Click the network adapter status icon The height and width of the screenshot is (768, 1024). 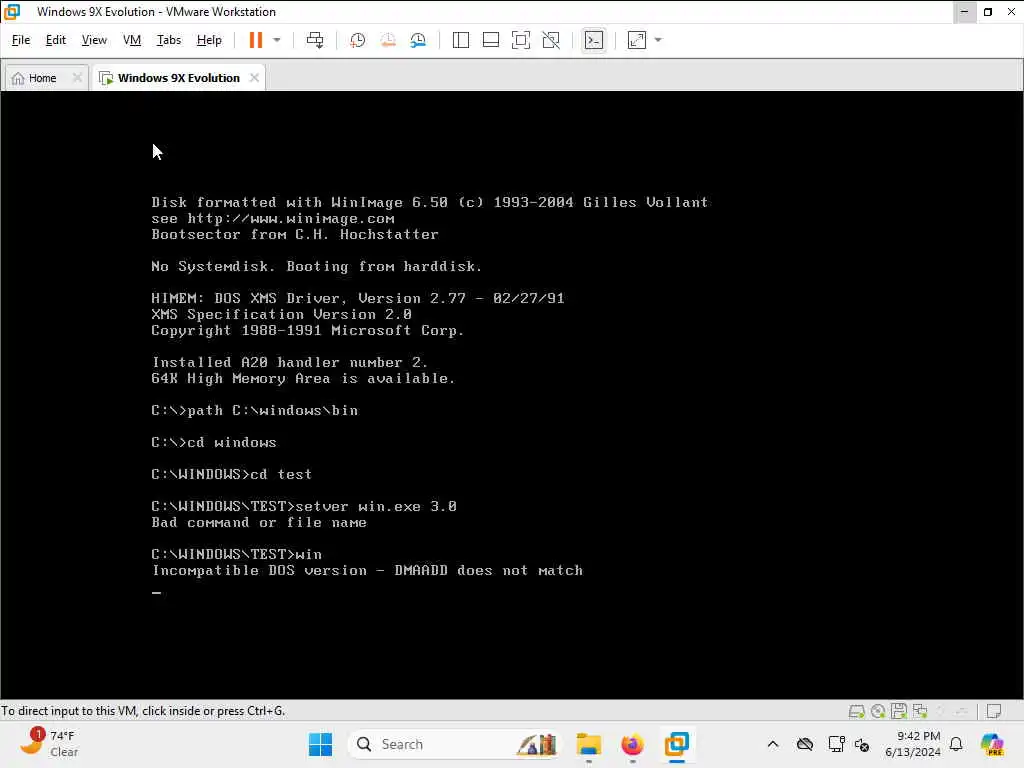tap(920, 711)
